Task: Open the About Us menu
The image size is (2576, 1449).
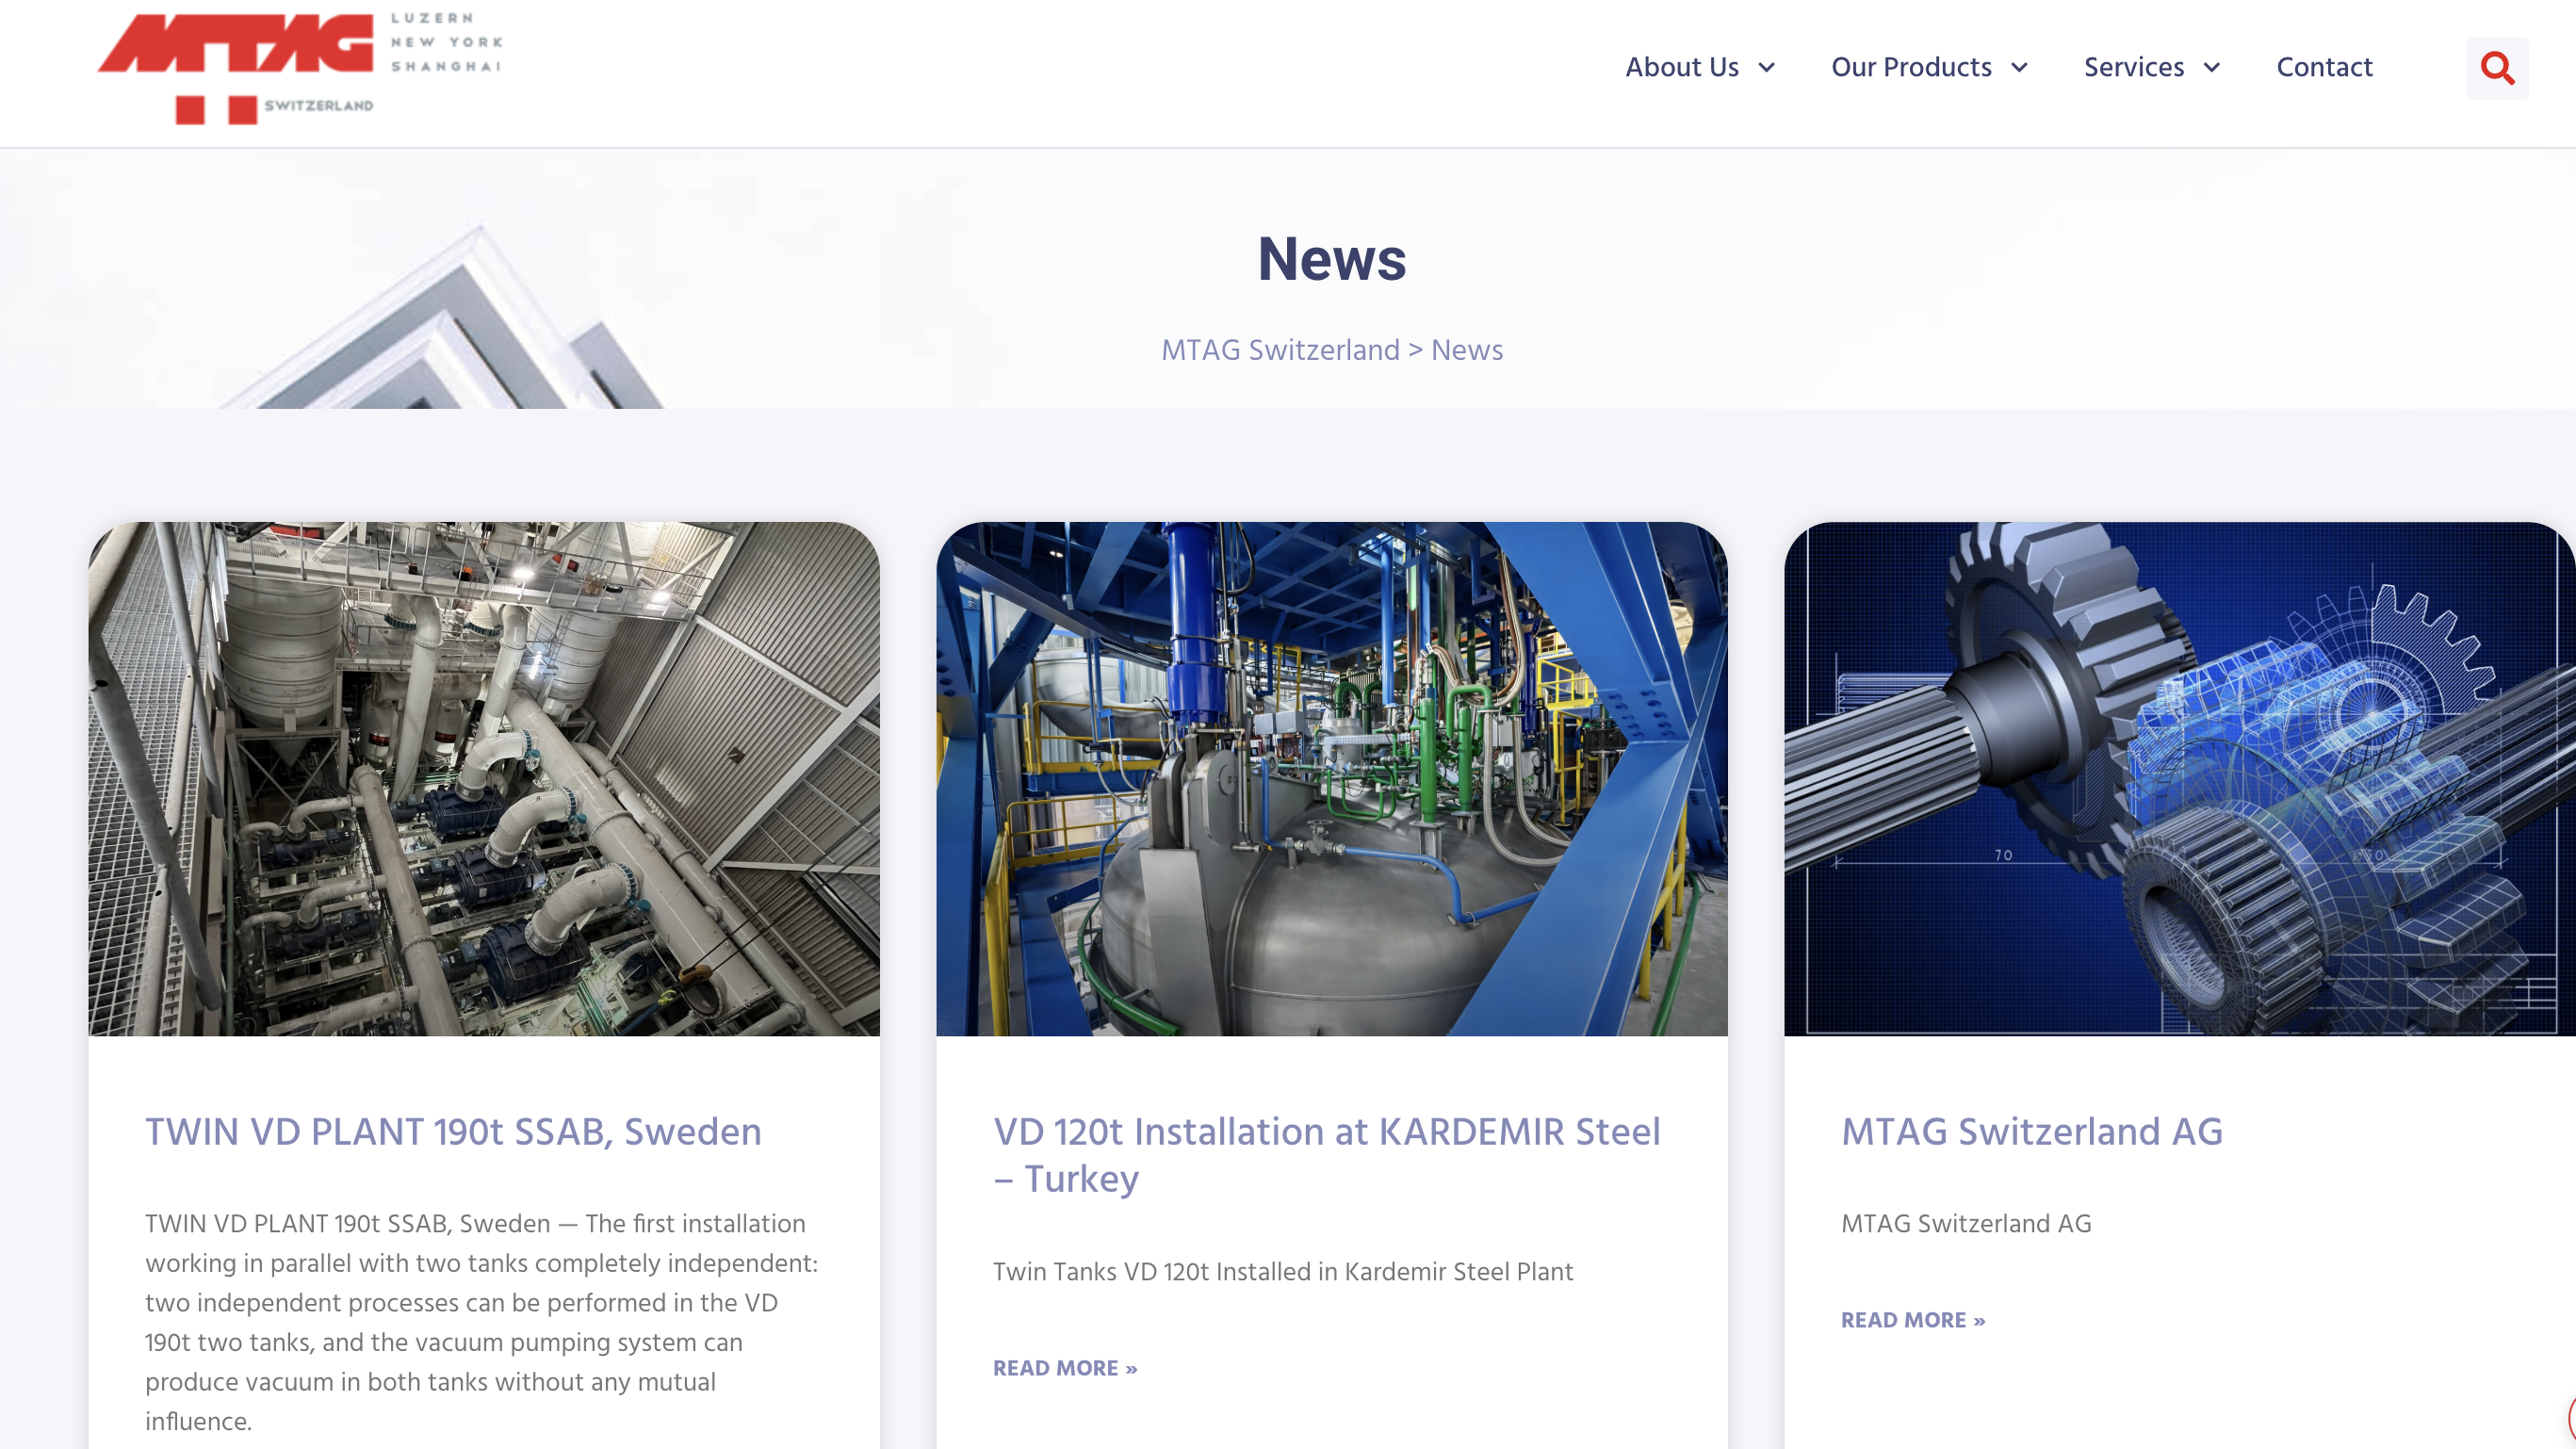Action: pos(1682,67)
